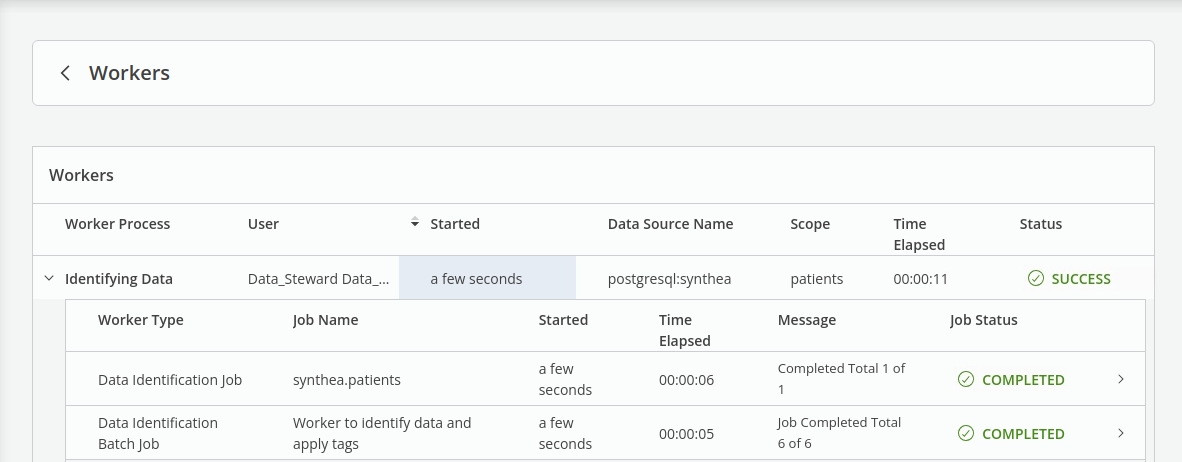This screenshot has height=462, width=1182.
Task: Click the Data_Steward user cell
Action: [x=318, y=279]
